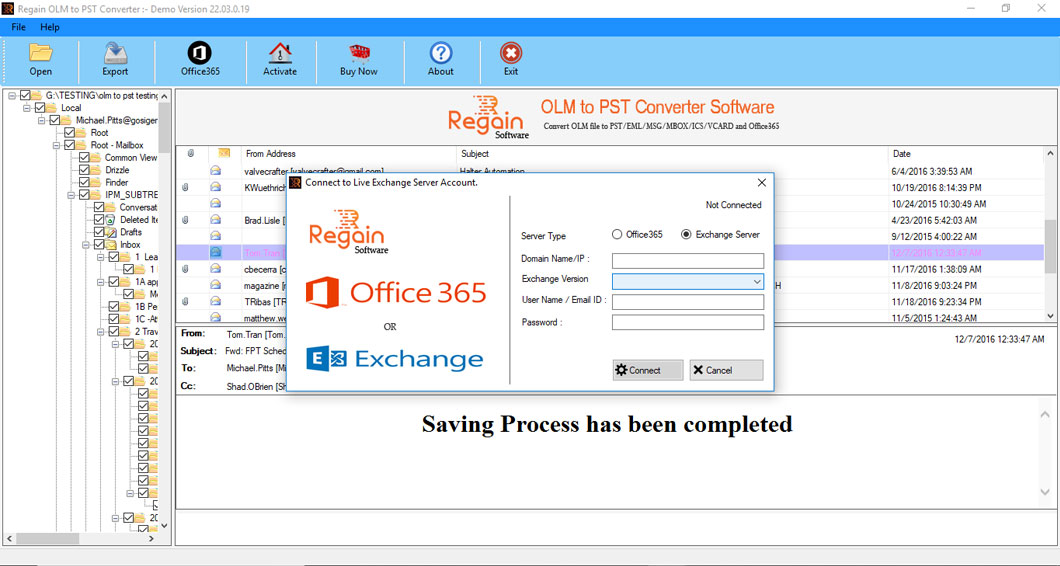1060x566 pixels.
Task: Select the 11/17/2016 1:38:09 AM email row
Action: (x=610, y=268)
